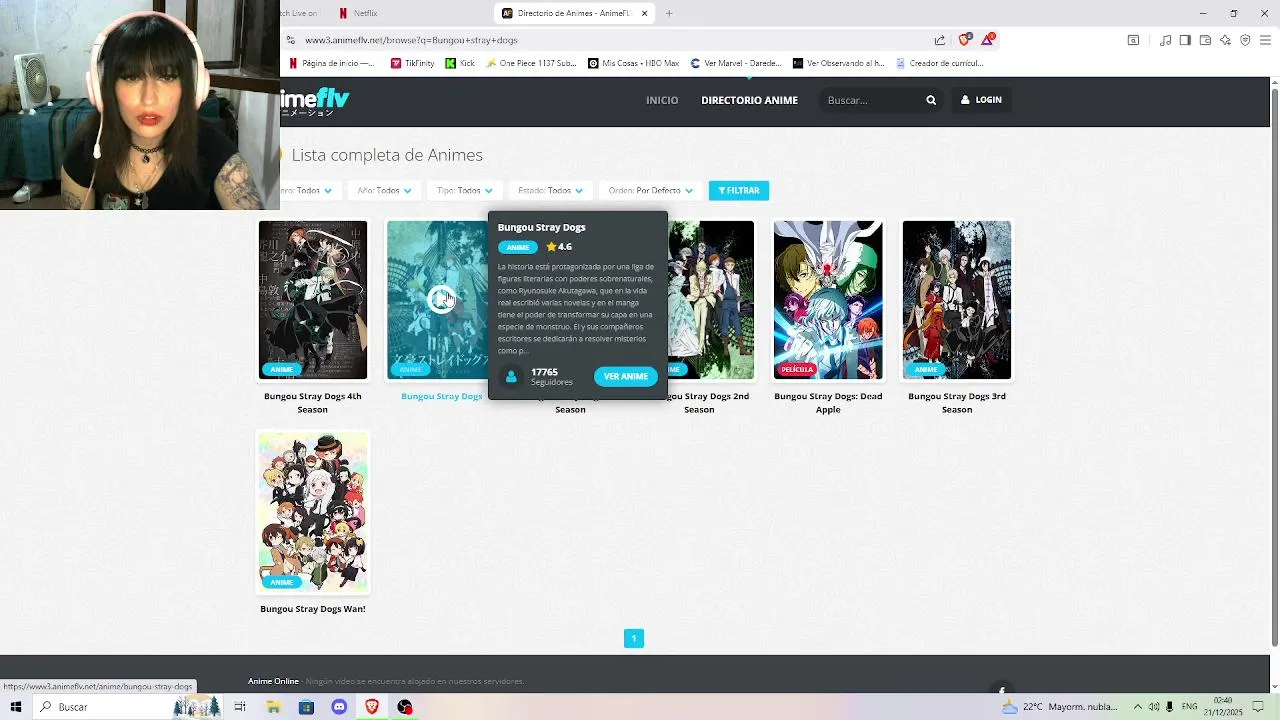This screenshot has height=720, width=1280.
Task: Click the Dead Apple movie poster
Action: click(828, 300)
